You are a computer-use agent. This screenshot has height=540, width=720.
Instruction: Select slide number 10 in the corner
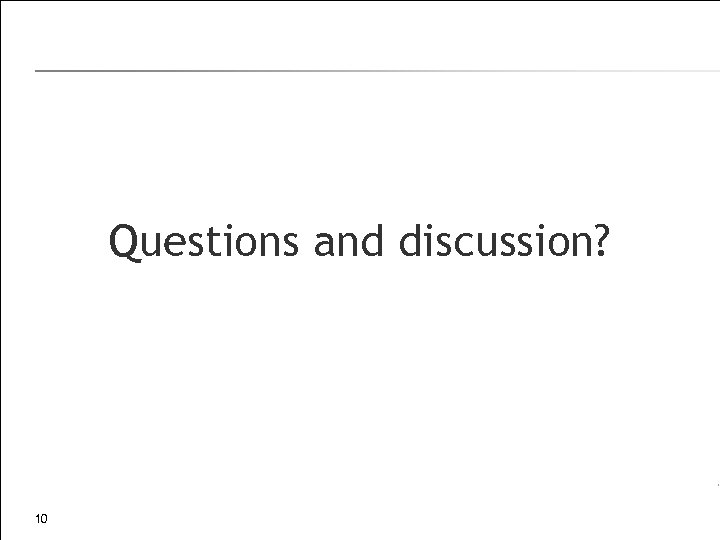tap(41, 519)
